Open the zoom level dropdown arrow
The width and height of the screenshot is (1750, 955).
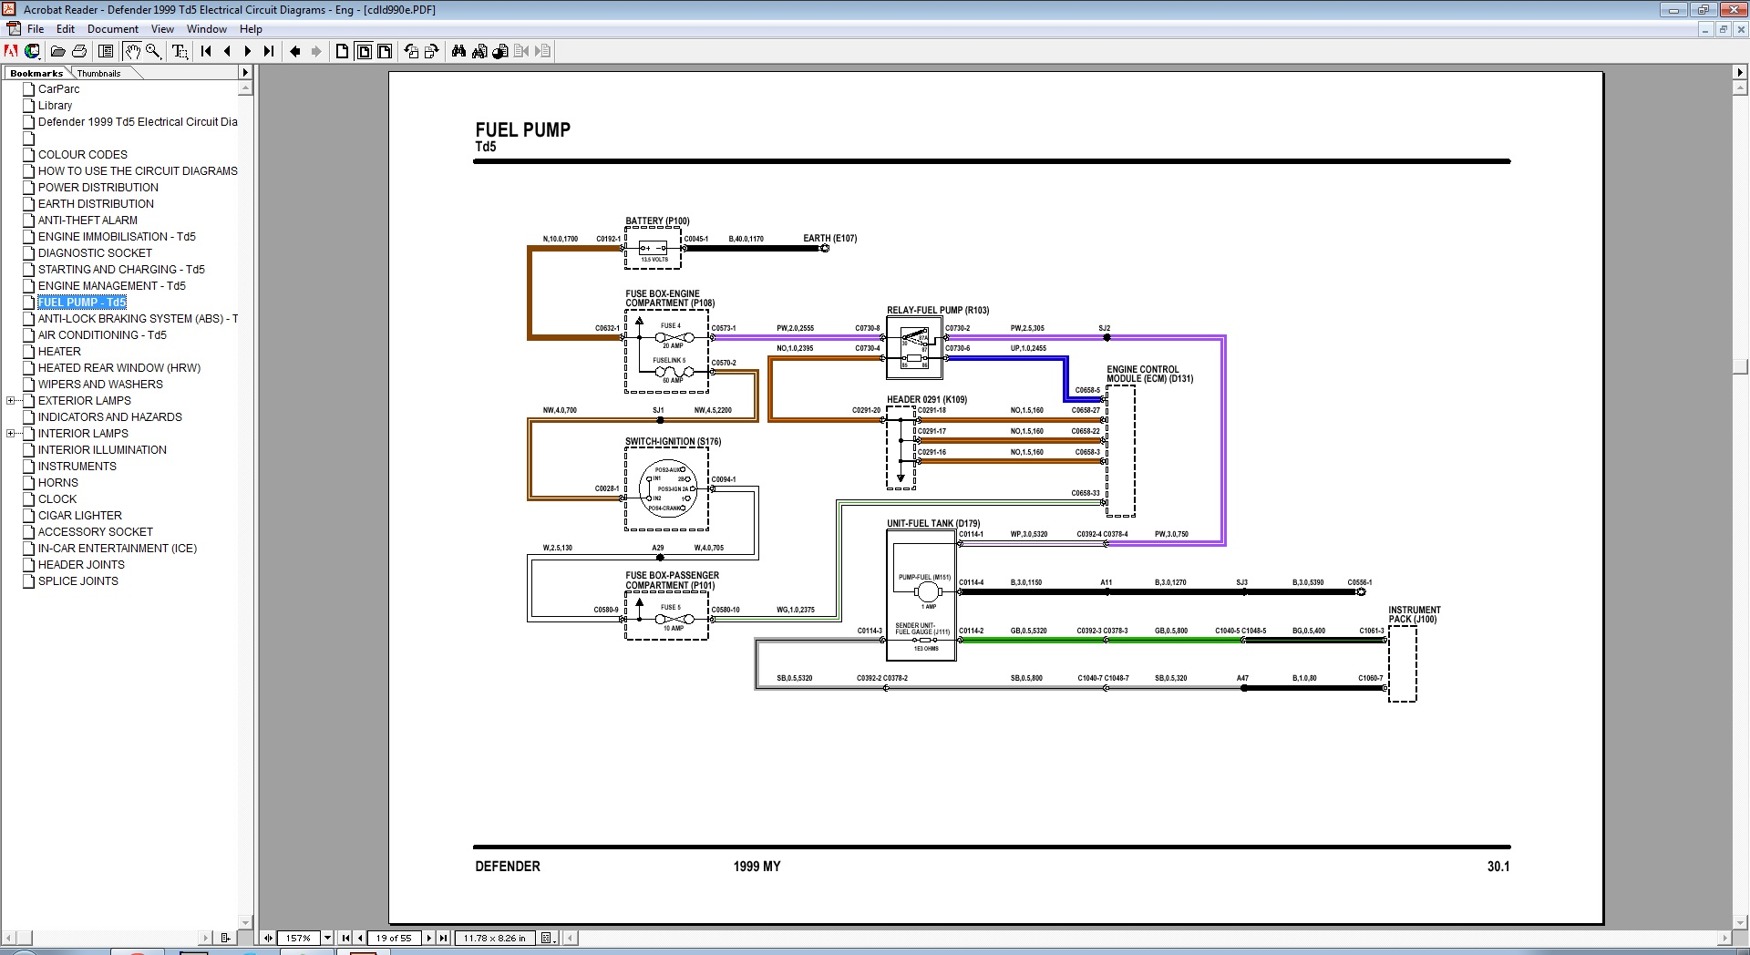[x=327, y=938]
